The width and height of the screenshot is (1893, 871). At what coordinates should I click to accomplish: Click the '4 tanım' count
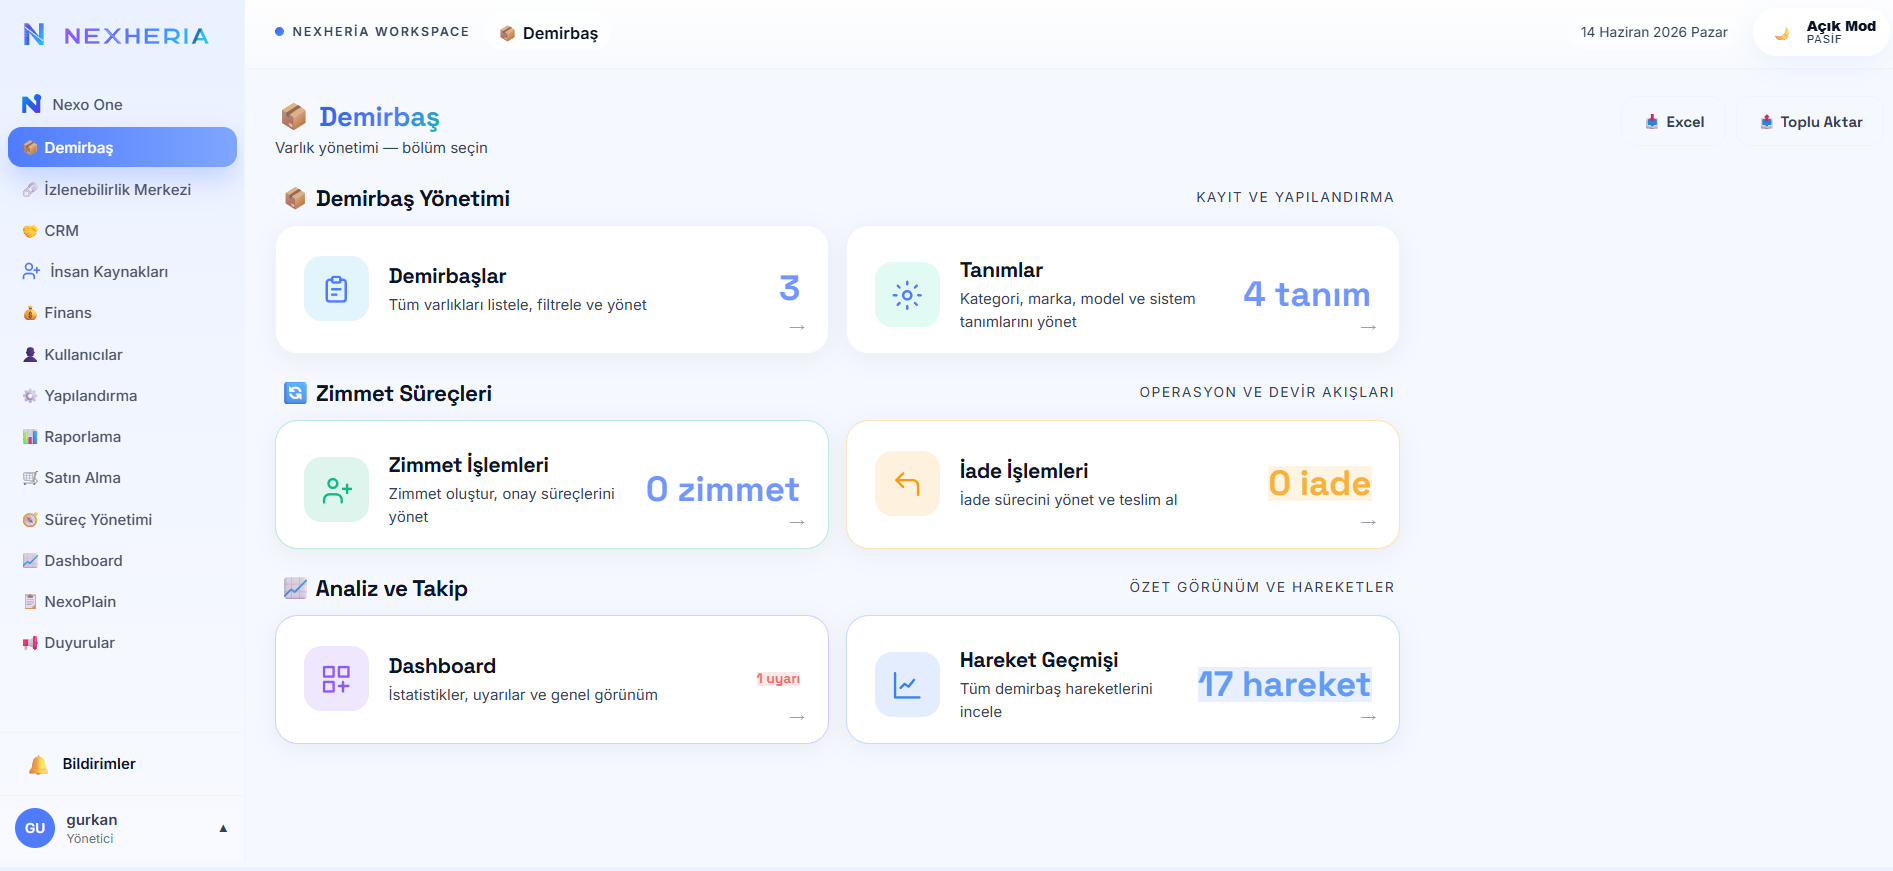tap(1306, 294)
